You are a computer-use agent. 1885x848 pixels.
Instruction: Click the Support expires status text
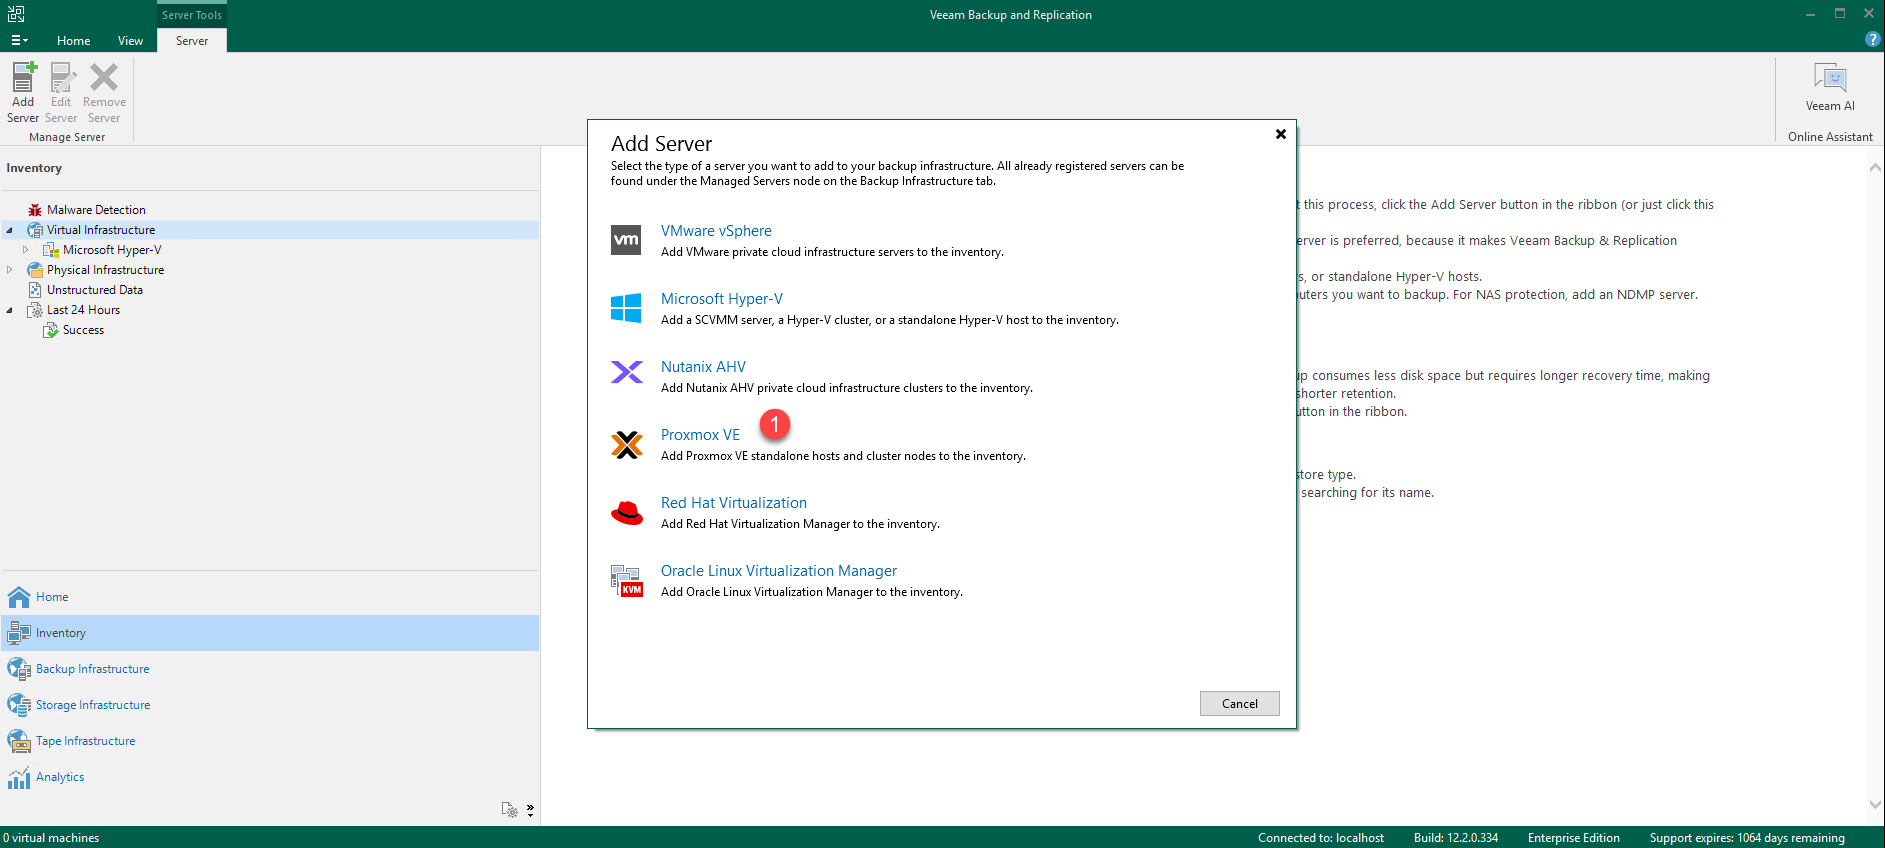pyautogui.click(x=1747, y=838)
